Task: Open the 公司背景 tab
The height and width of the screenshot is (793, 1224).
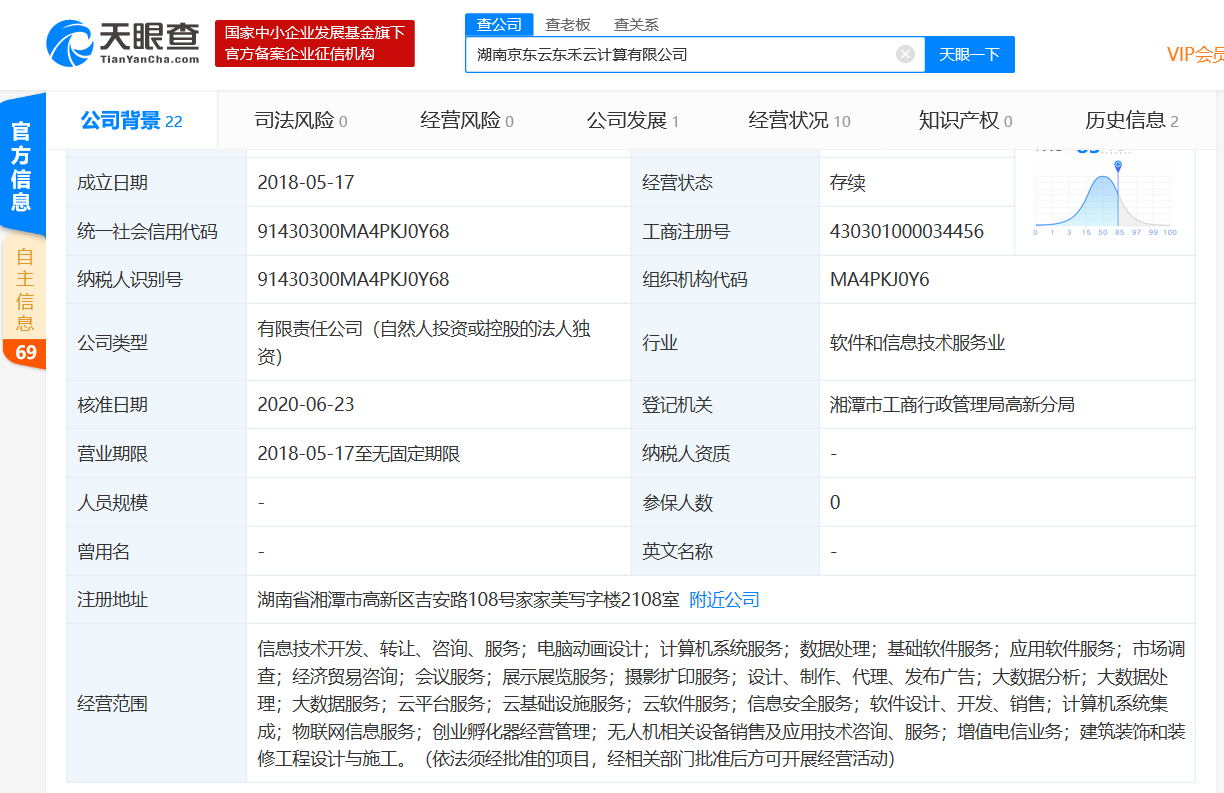Action: tap(131, 121)
